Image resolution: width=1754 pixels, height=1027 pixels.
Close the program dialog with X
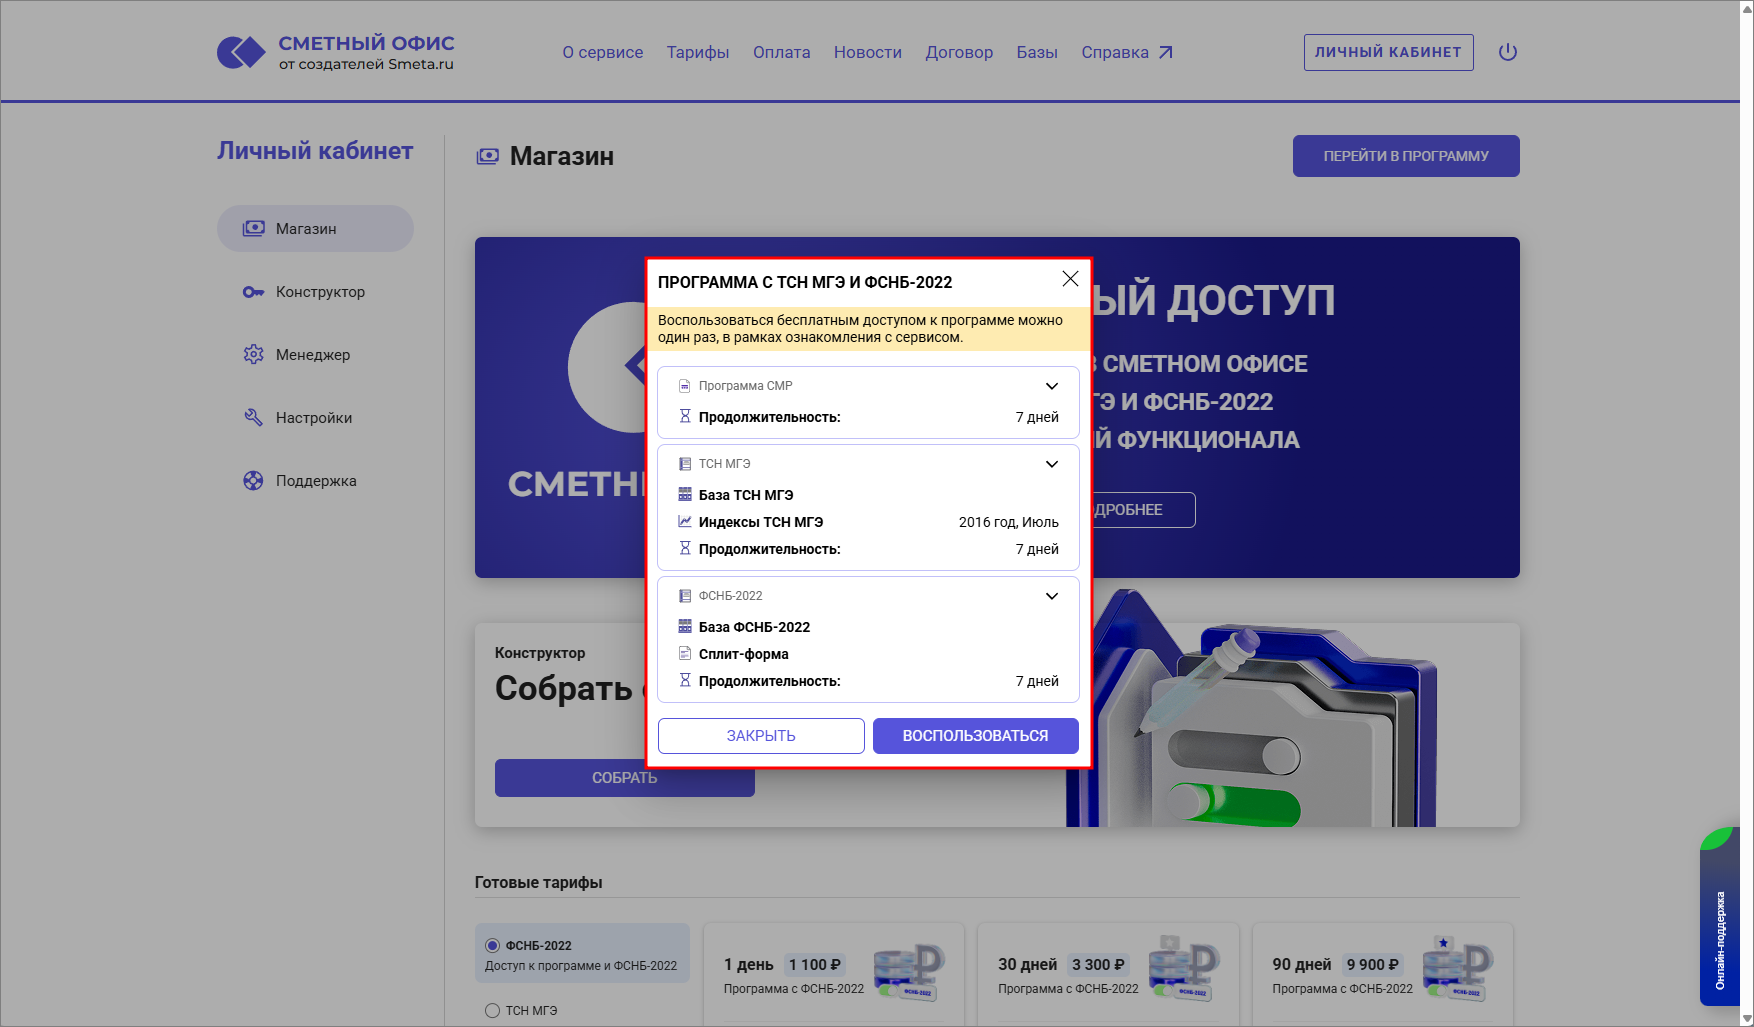tap(1070, 279)
